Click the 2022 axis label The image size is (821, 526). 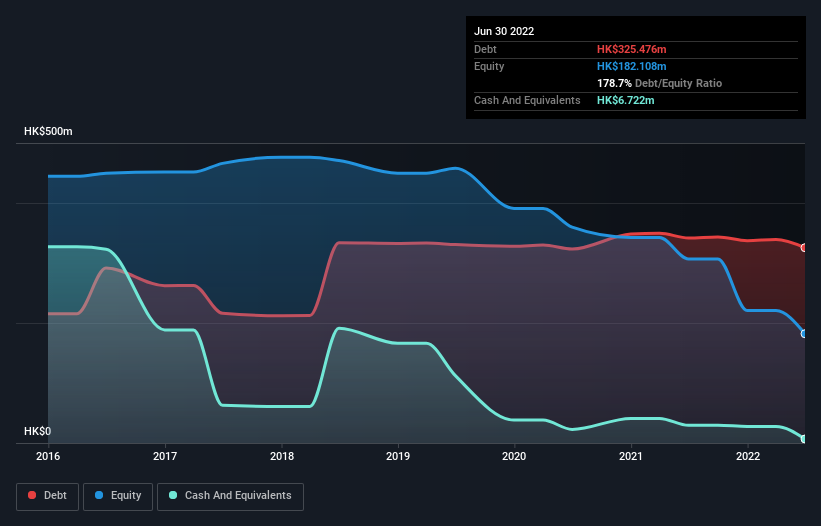(x=748, y=456)
